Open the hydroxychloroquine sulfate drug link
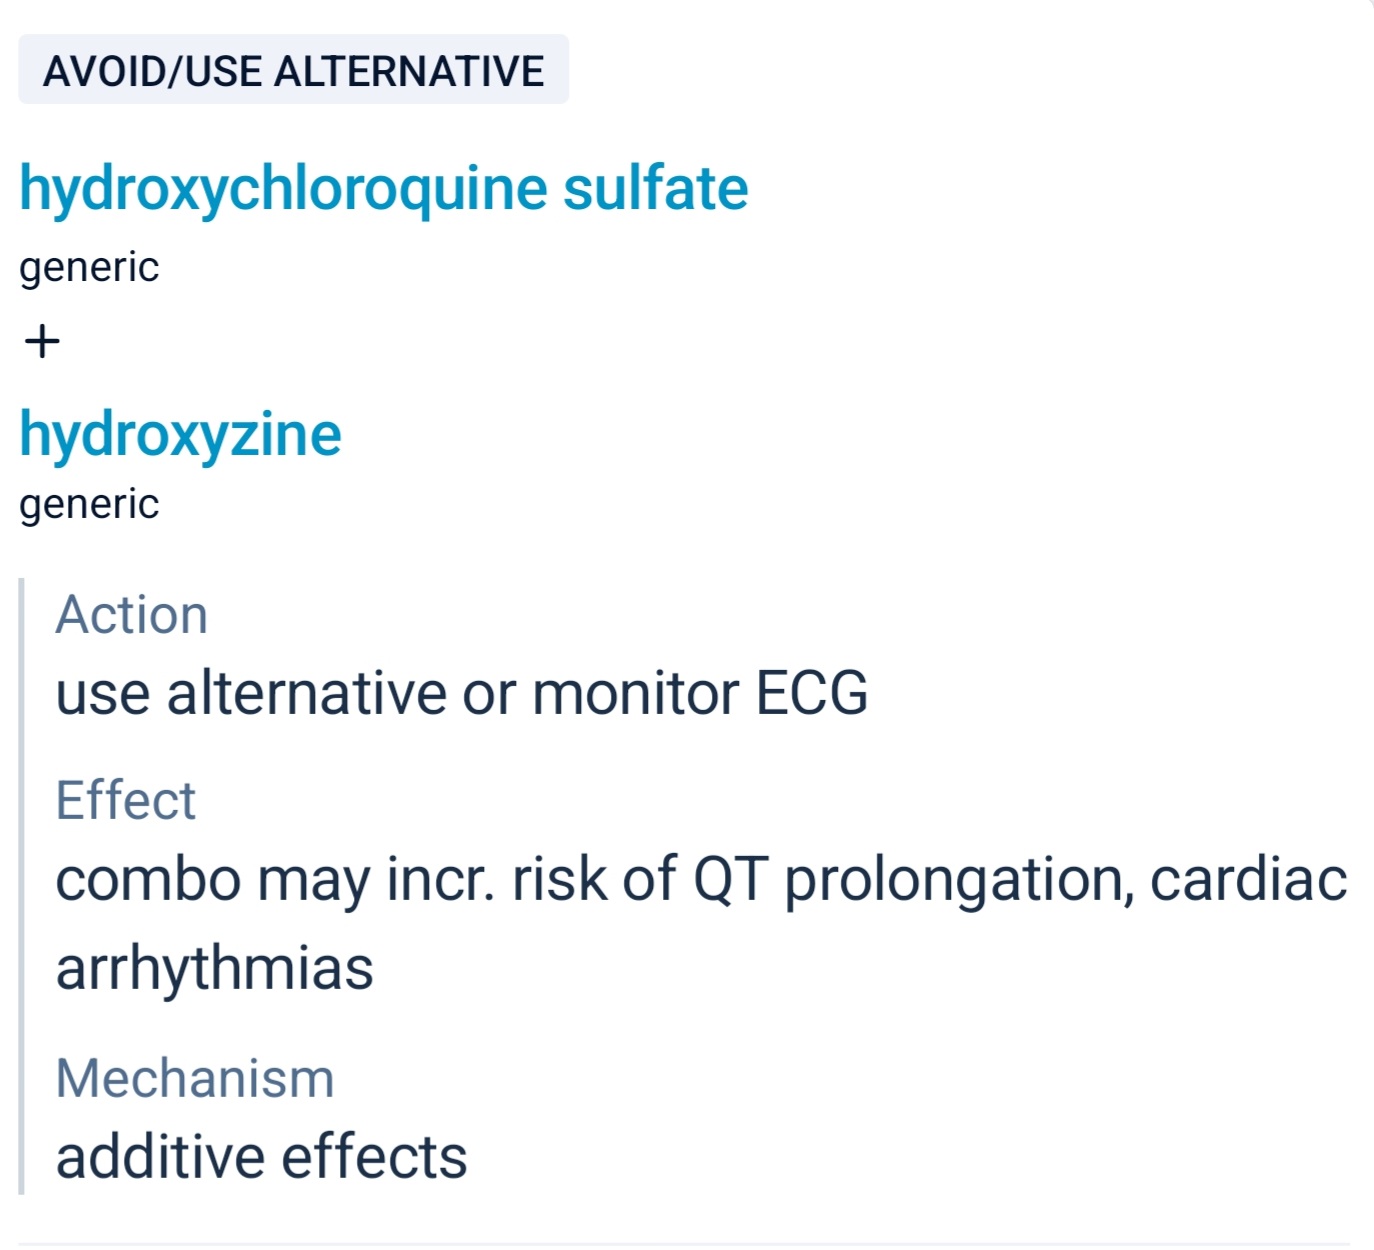 383,189
